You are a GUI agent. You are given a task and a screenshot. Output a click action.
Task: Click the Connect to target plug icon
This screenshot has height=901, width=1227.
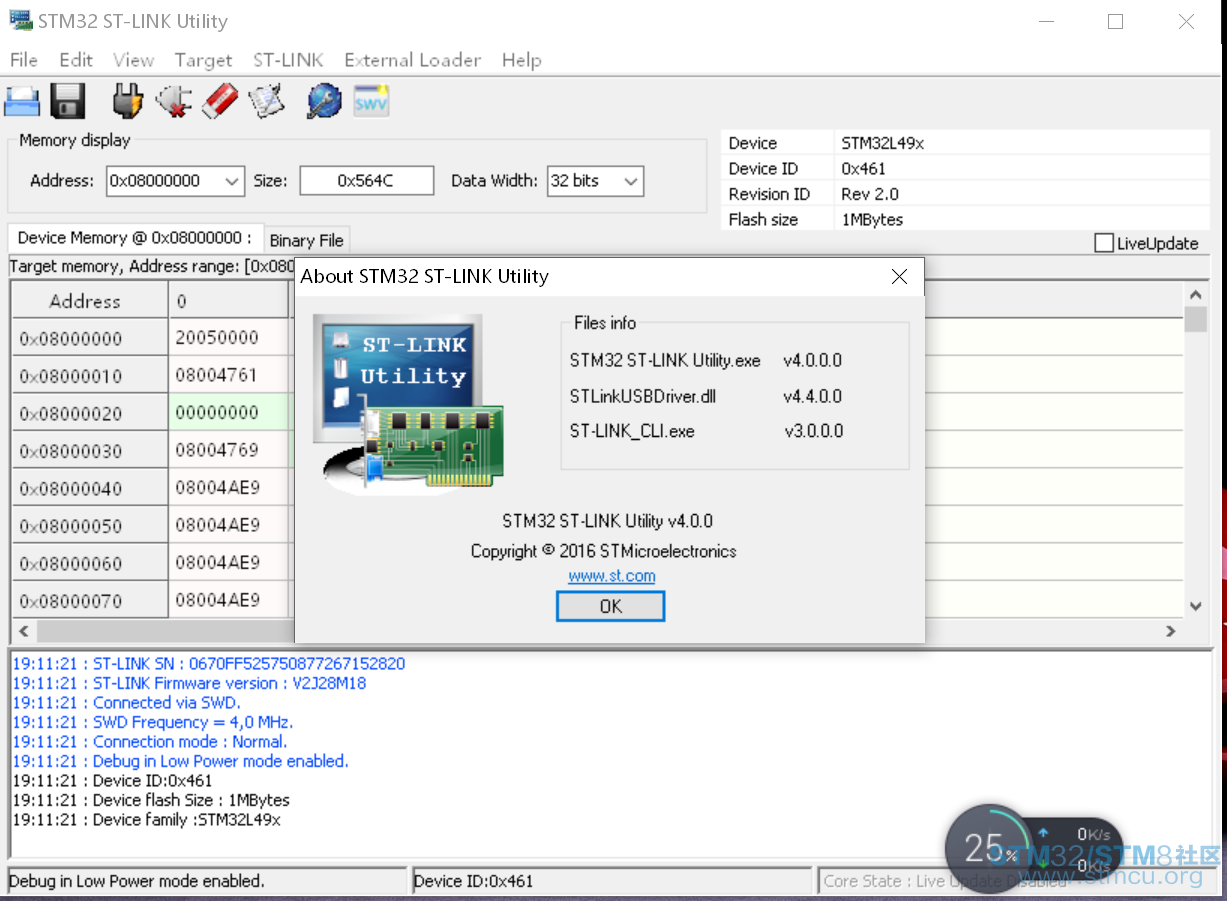128,101
